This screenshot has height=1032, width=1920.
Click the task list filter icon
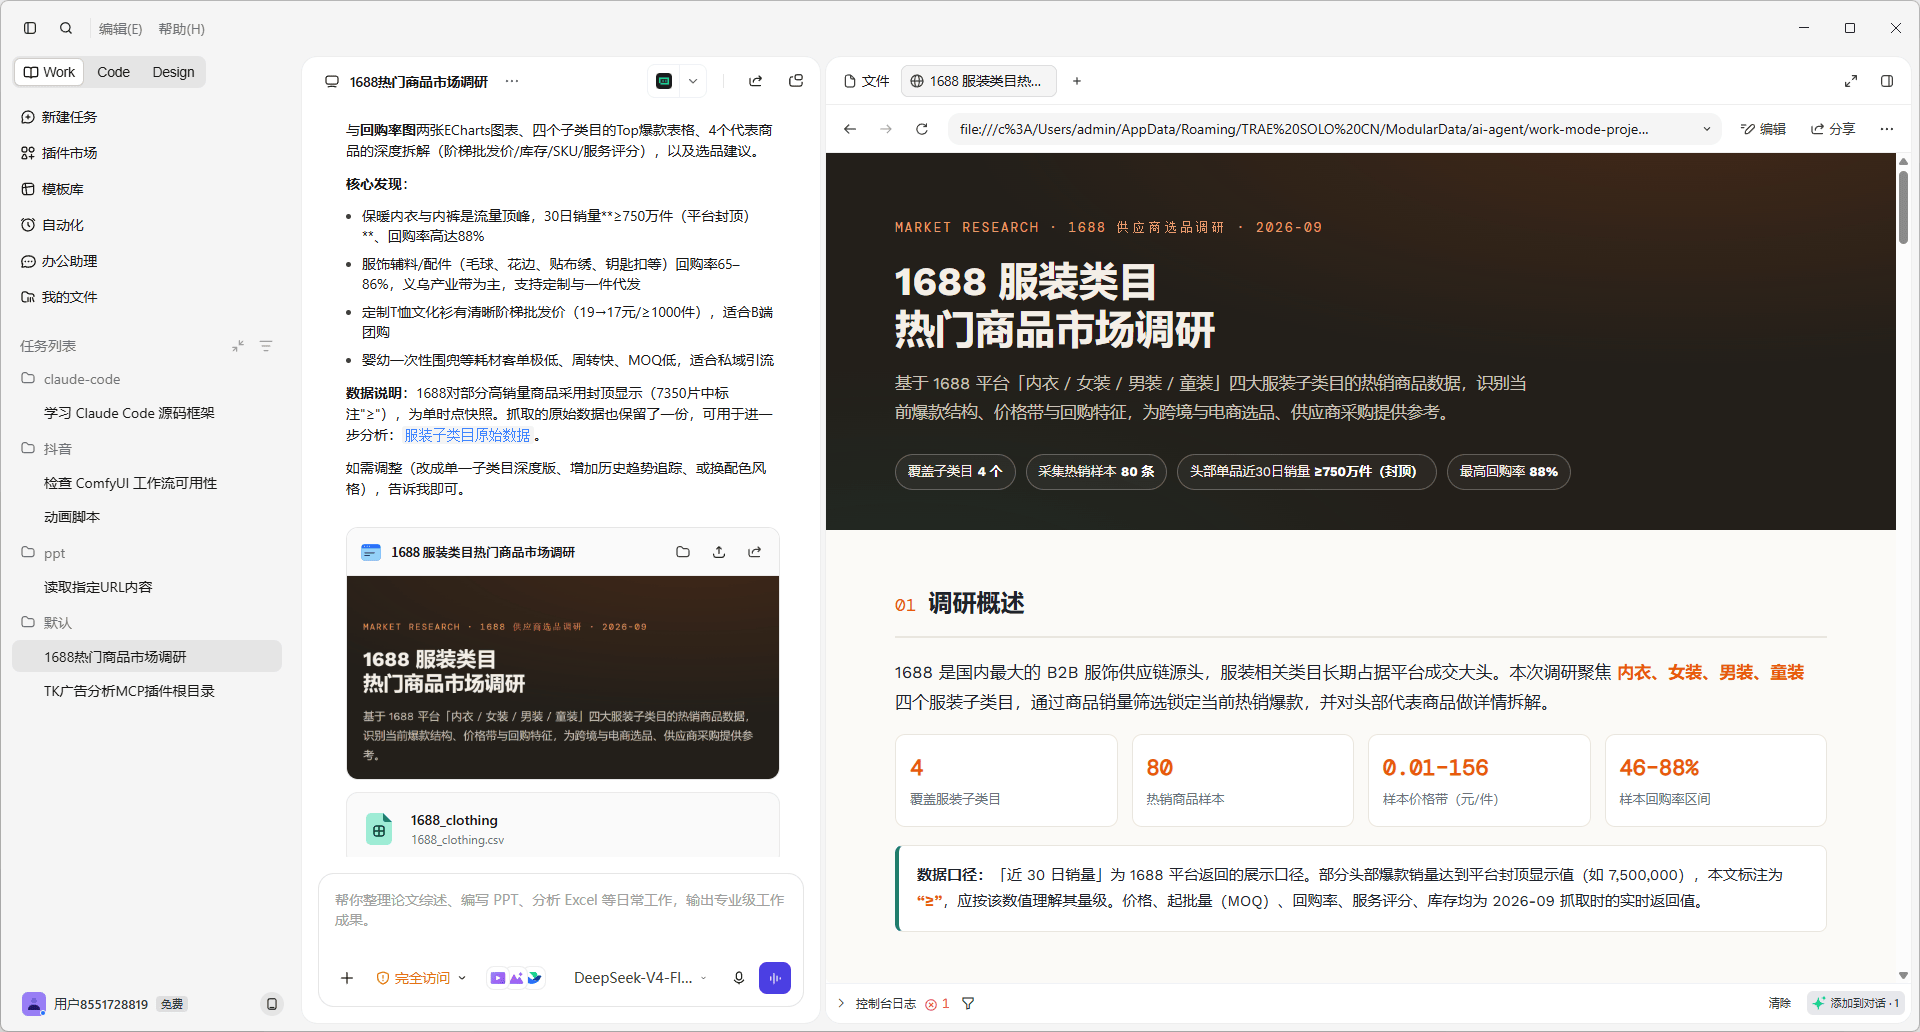pyautogui.click(x=266, y=346)
